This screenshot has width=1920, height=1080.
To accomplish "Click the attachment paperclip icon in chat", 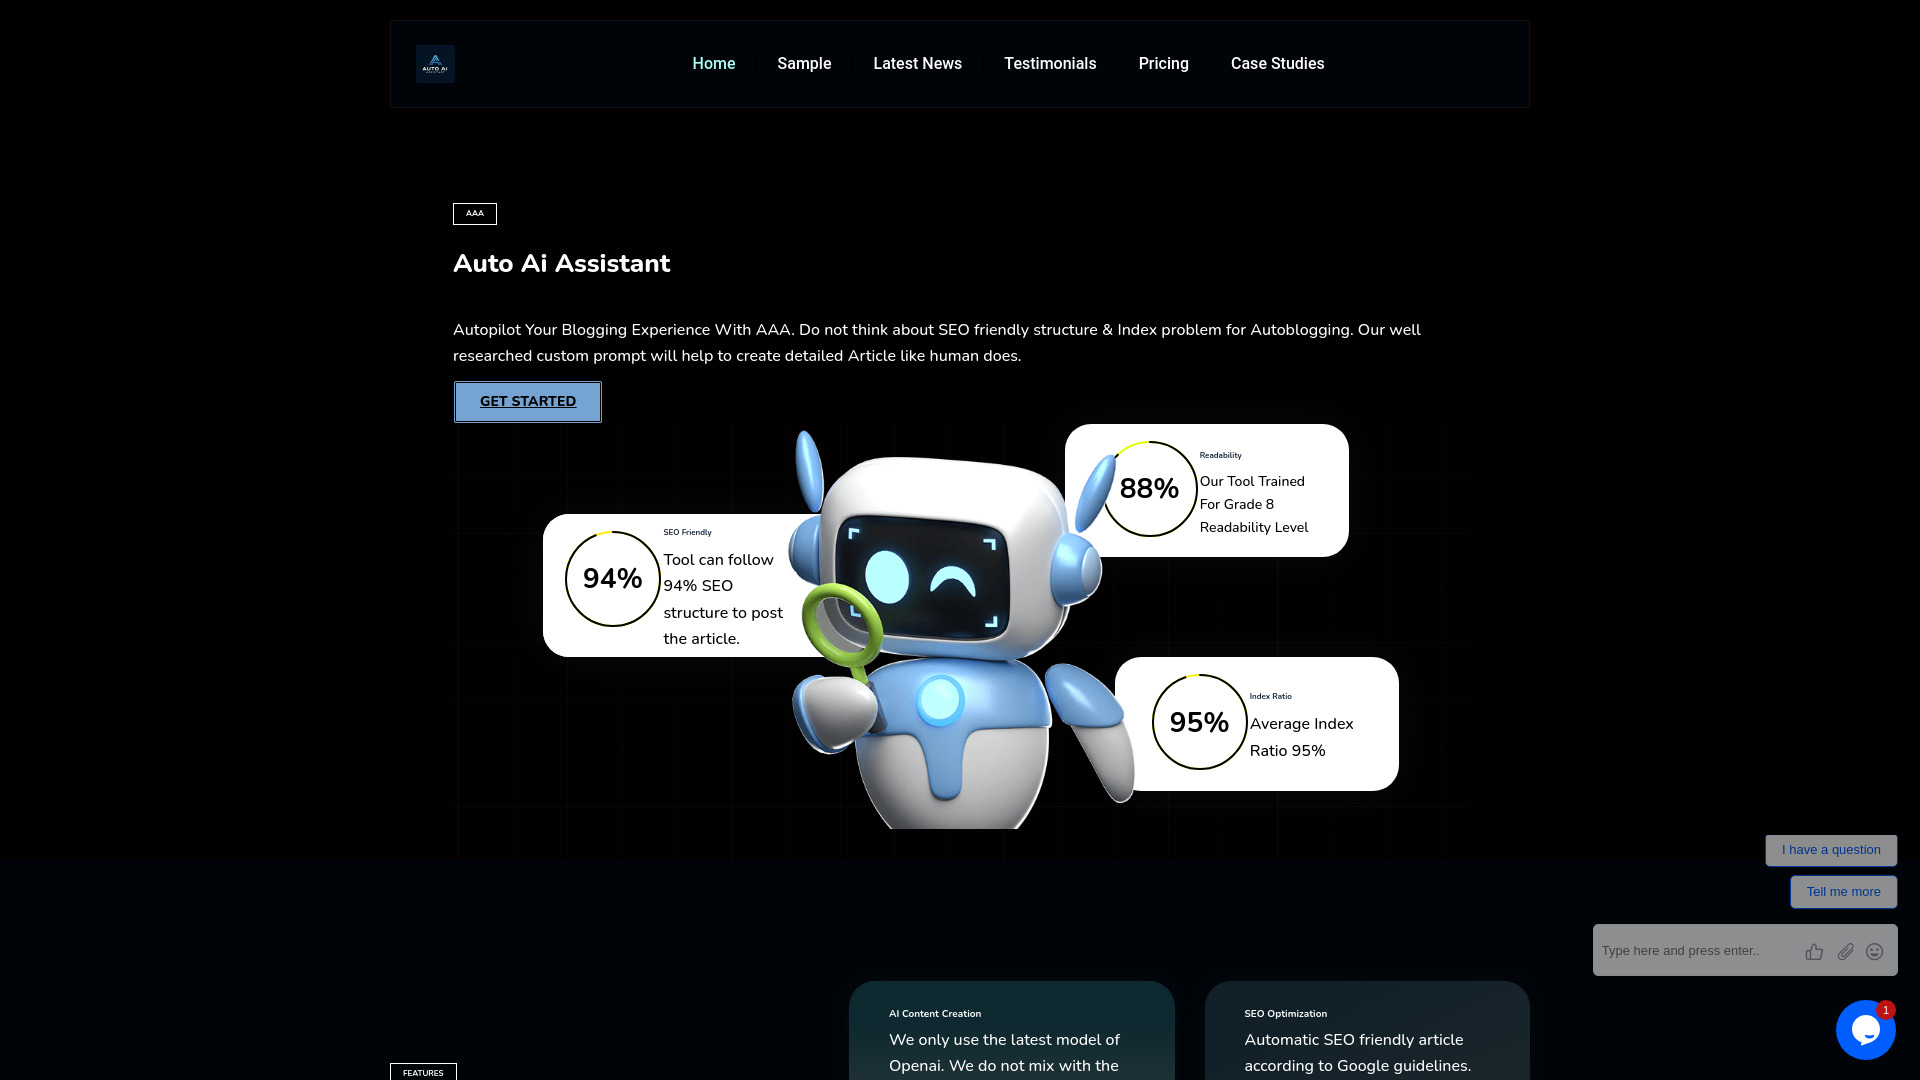I will (x=1846, y=951).
